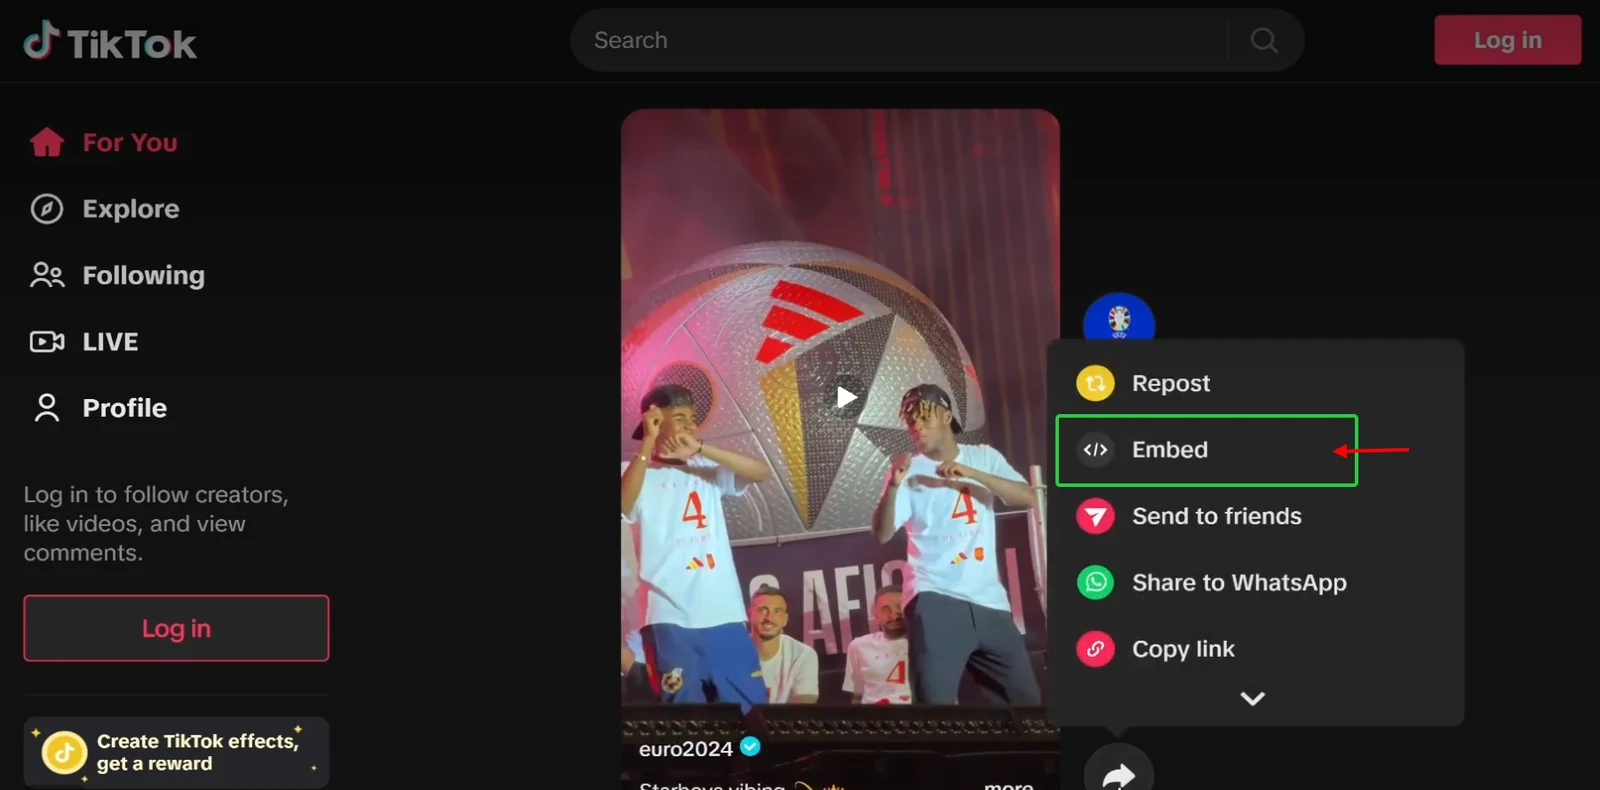The height and width of the screenshot is (790, 1600).
Task: Click the TikTok effects coin icon
Action: [x=64, y=752]
